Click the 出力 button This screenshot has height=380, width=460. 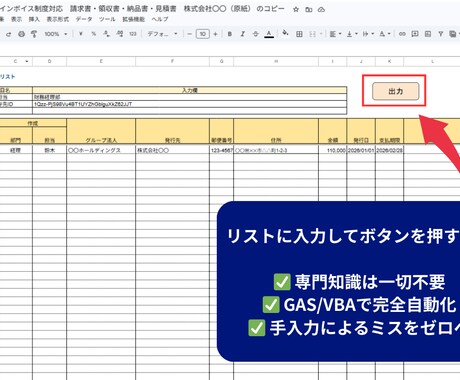(395, 91)
